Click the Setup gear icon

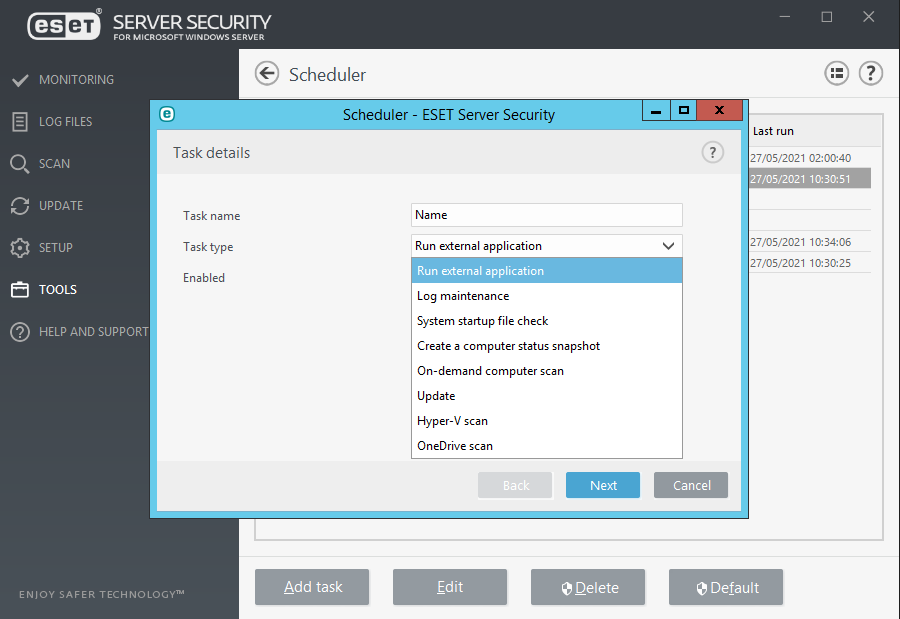coord(20,247)
